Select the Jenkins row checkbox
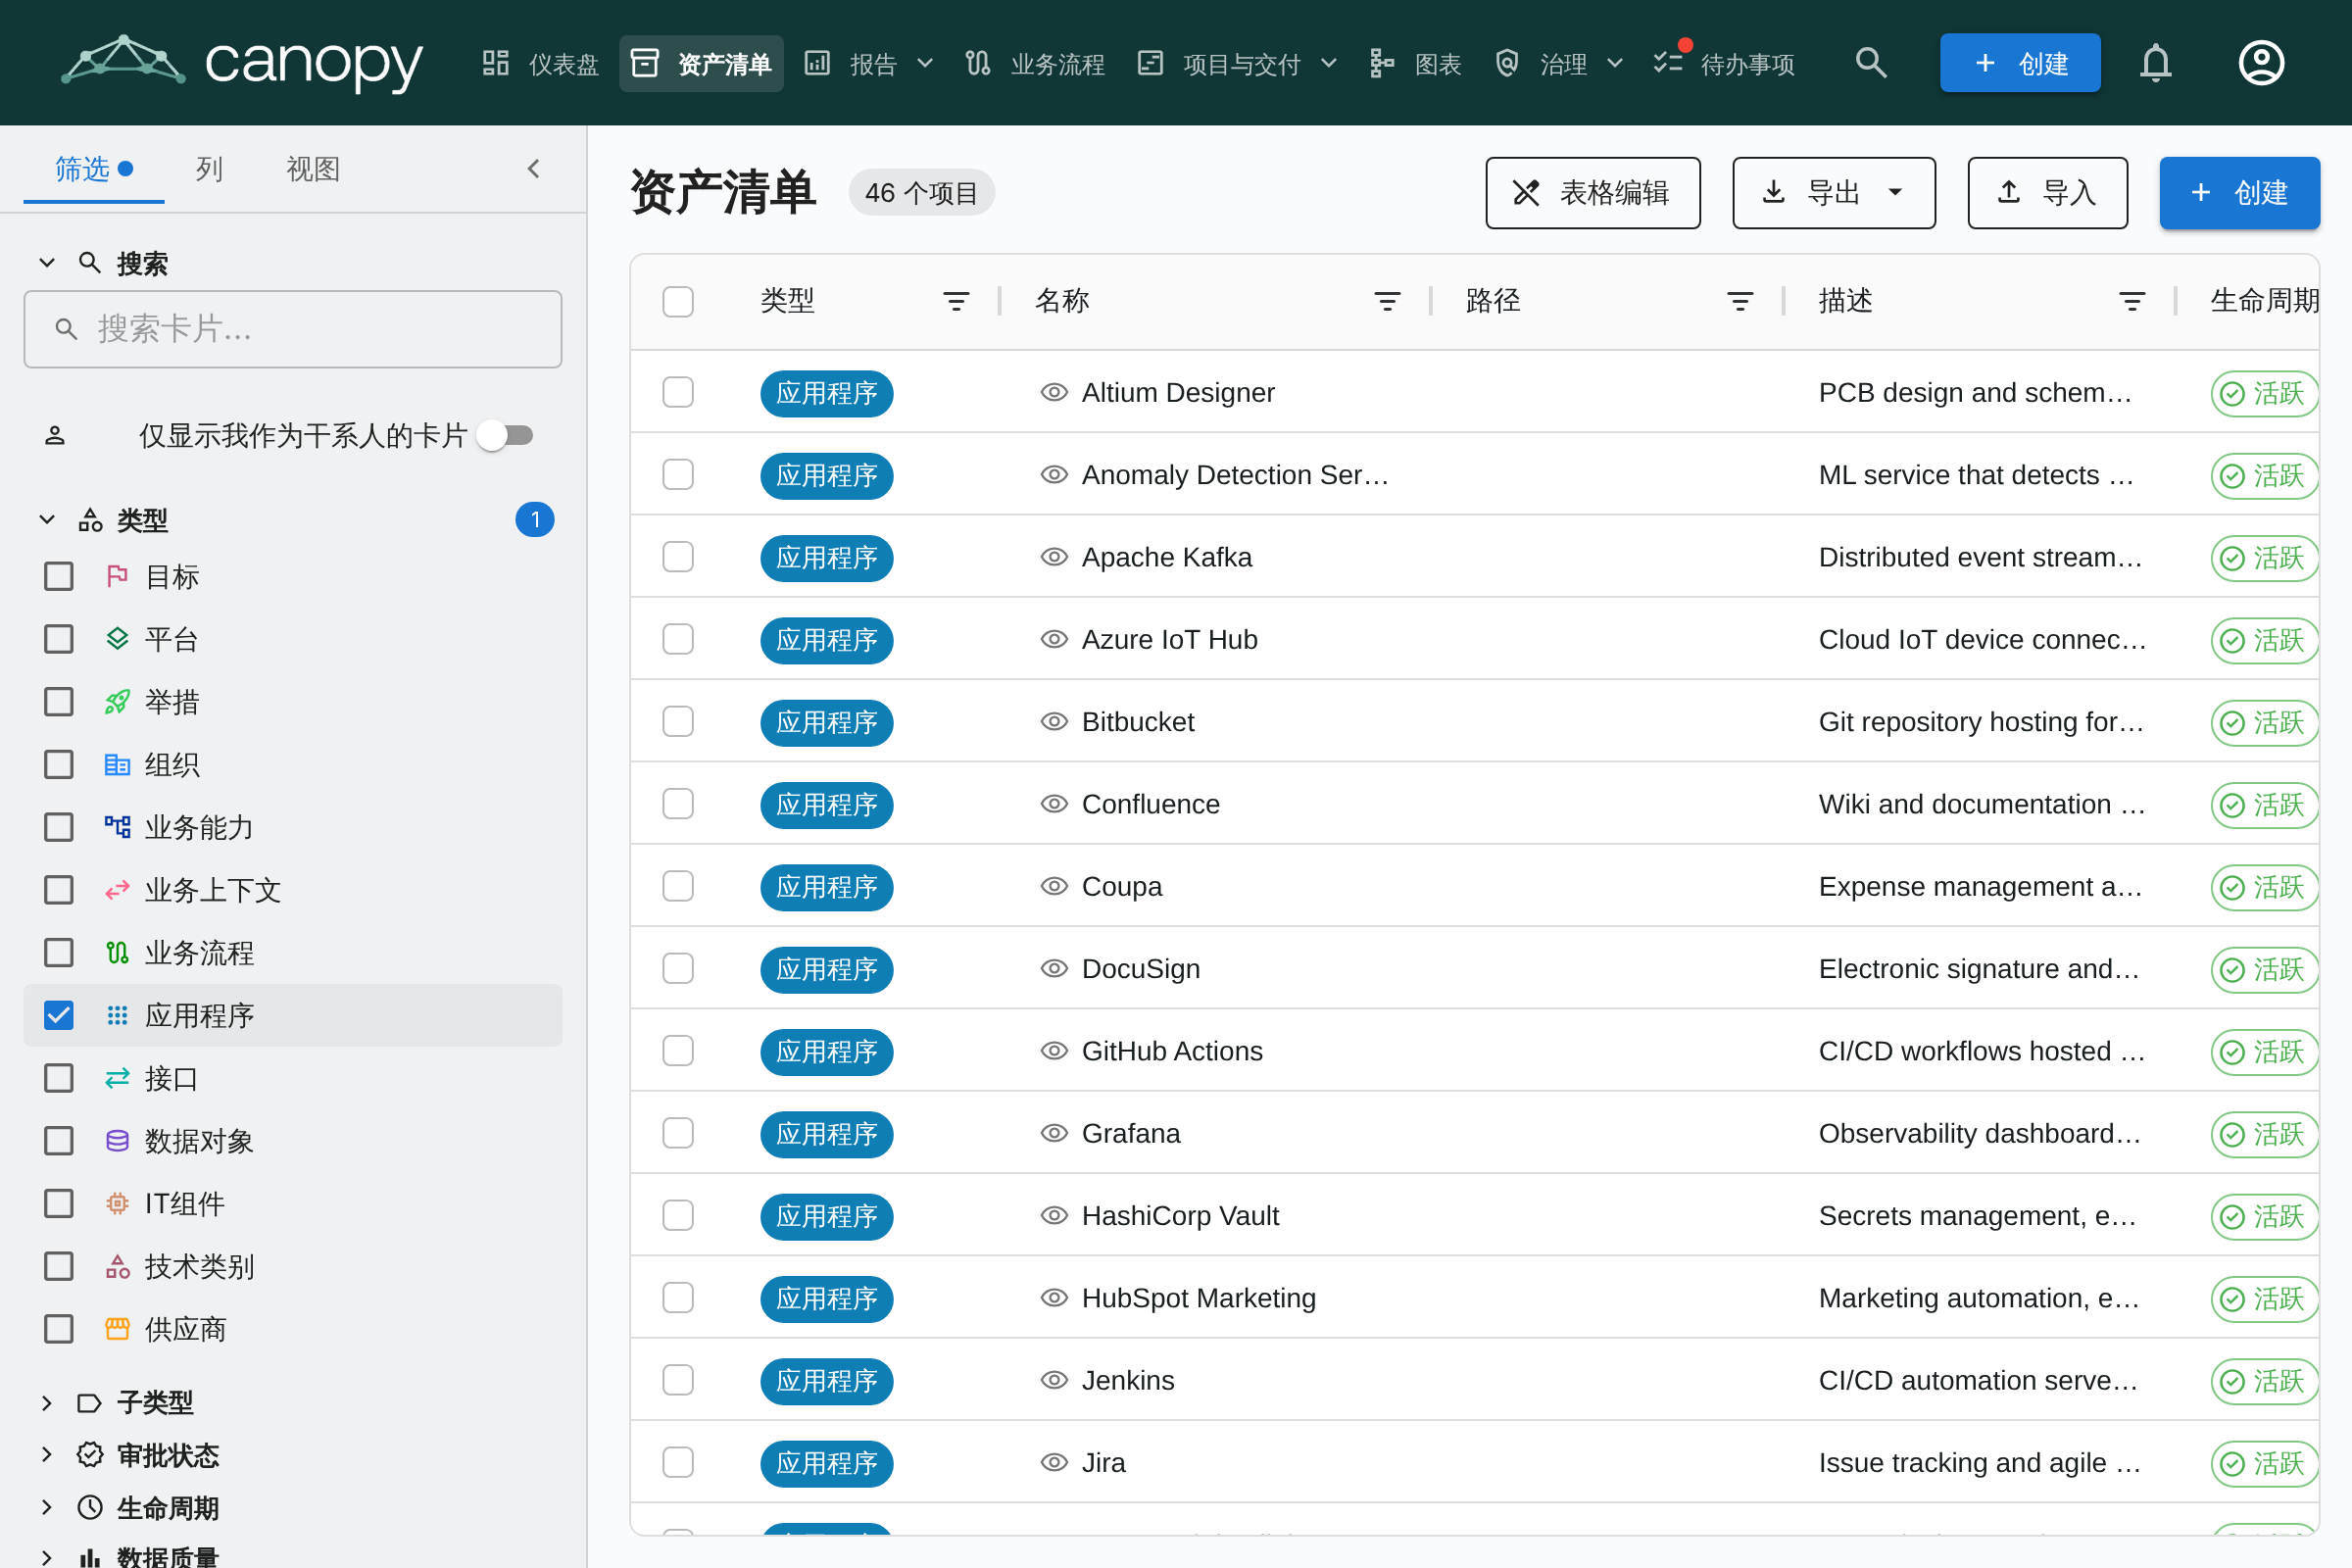The height and width of the screenshot is (1568, 2352). pos(678,1380)
